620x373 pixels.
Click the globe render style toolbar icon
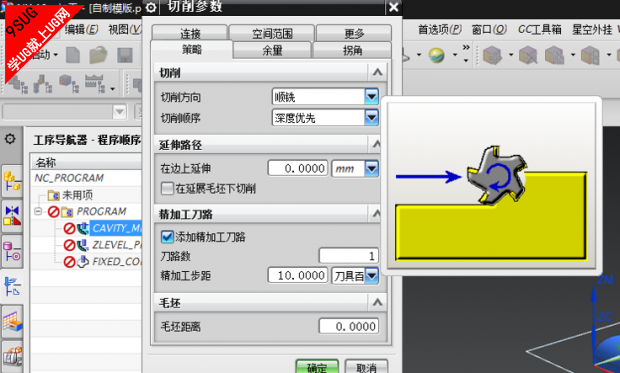point(437,55)
